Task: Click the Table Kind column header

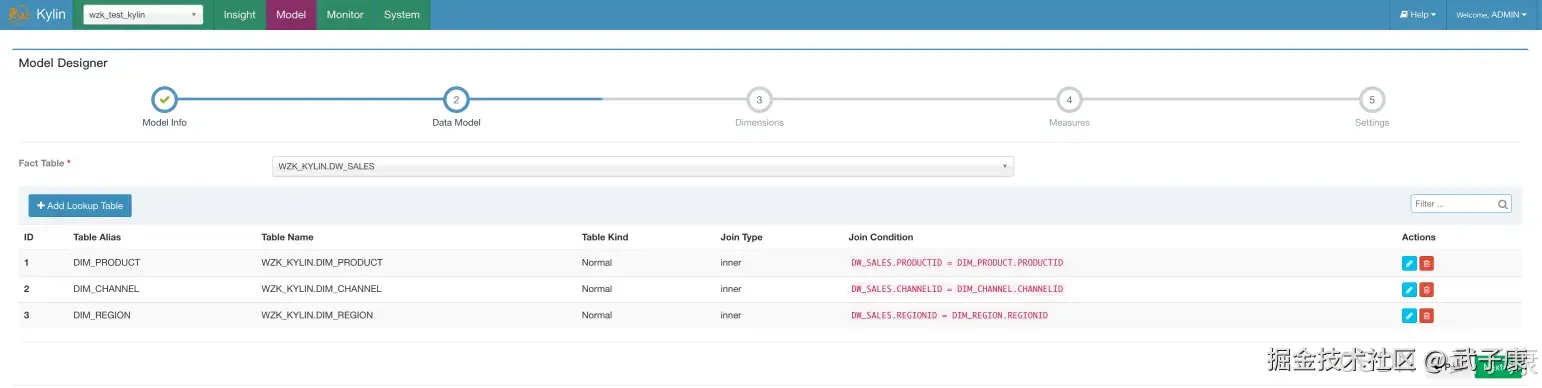Action: 605,237
